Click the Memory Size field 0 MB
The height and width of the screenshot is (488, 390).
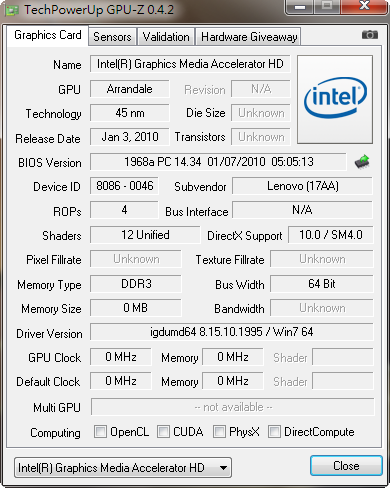coord(136,308)
